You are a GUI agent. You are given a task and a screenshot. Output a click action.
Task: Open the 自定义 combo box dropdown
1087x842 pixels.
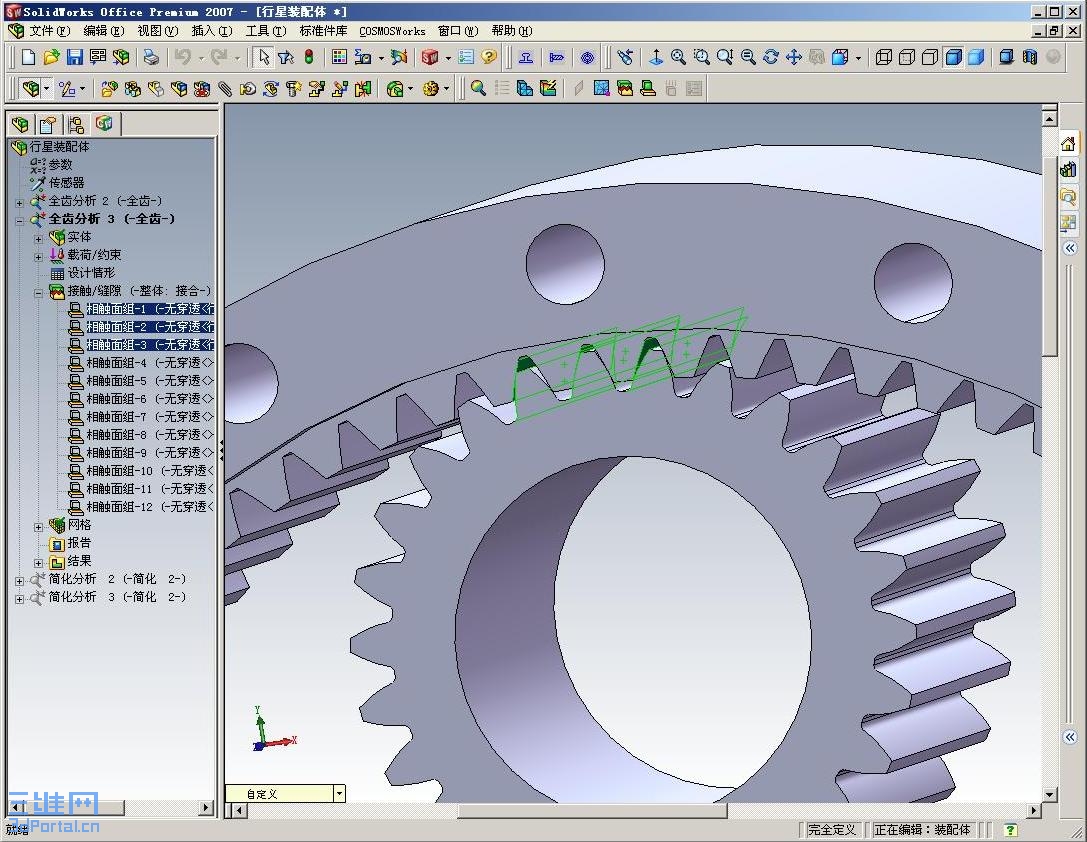(x=339, y=793)
